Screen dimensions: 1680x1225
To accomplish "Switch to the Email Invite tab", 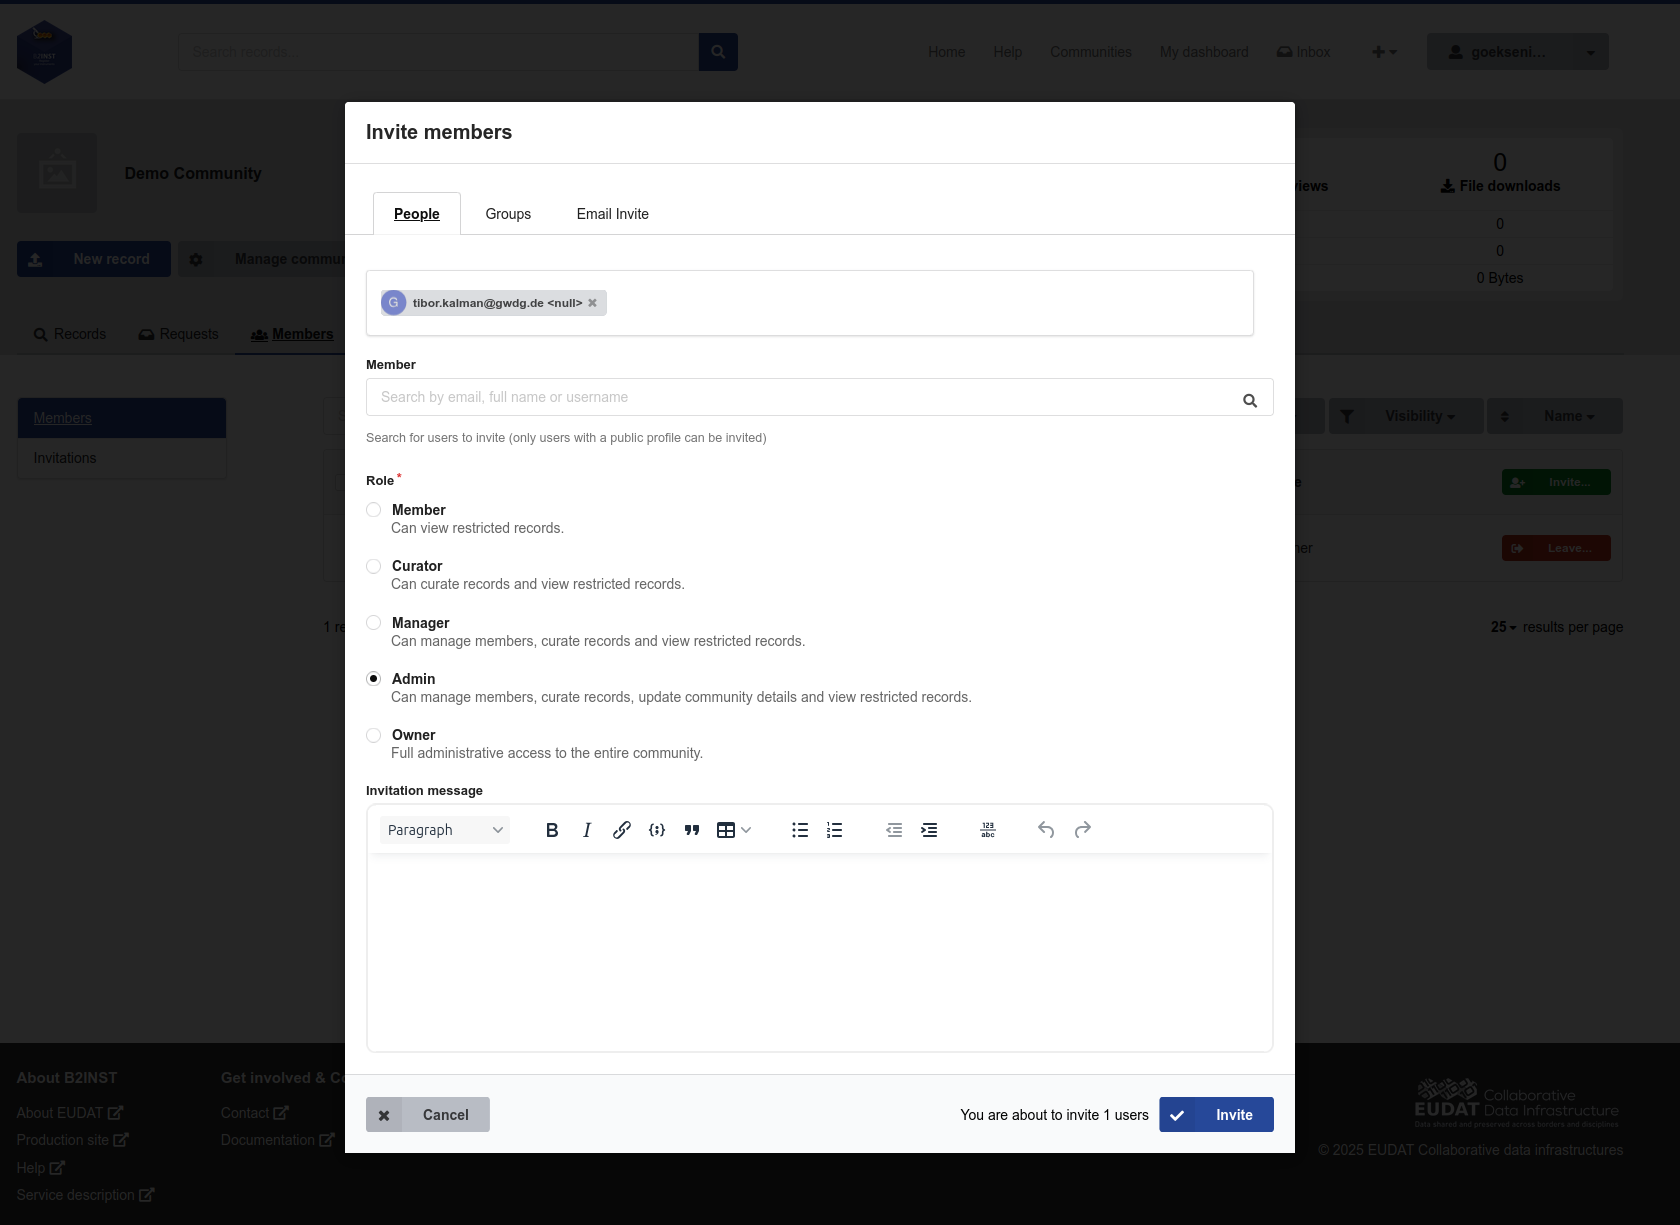I will 613,214.
